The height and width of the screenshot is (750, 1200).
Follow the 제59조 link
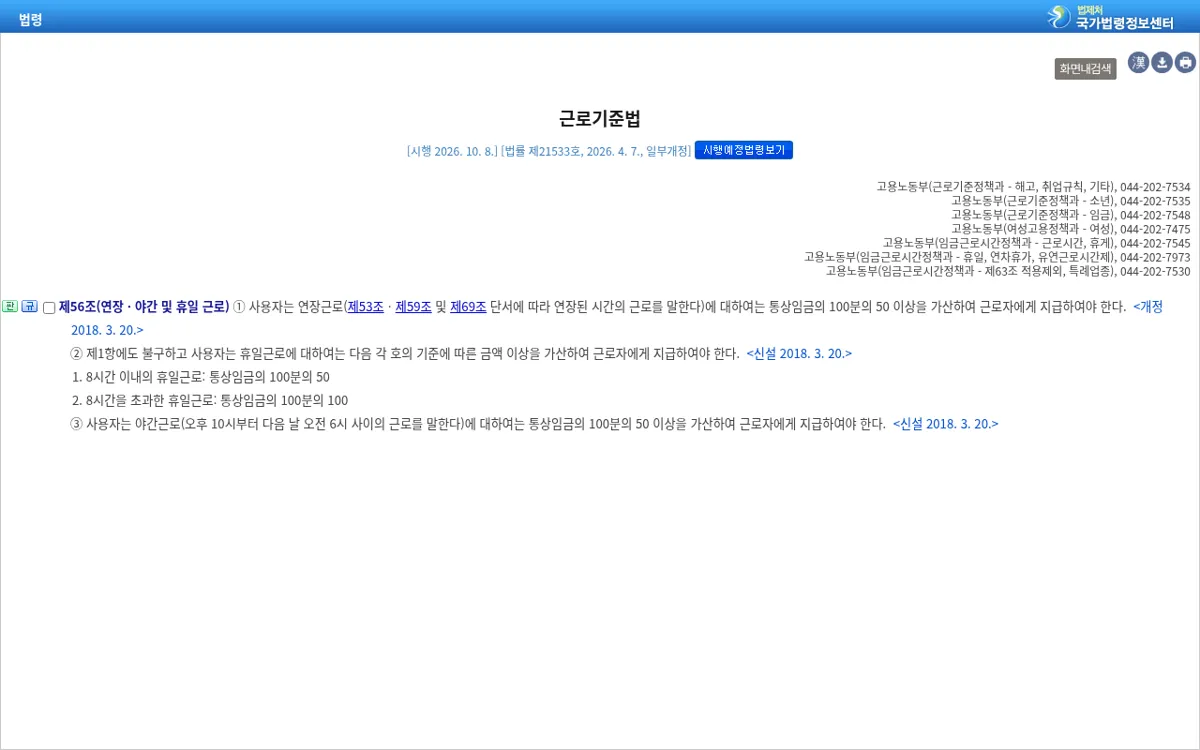(x=413, y=307)
